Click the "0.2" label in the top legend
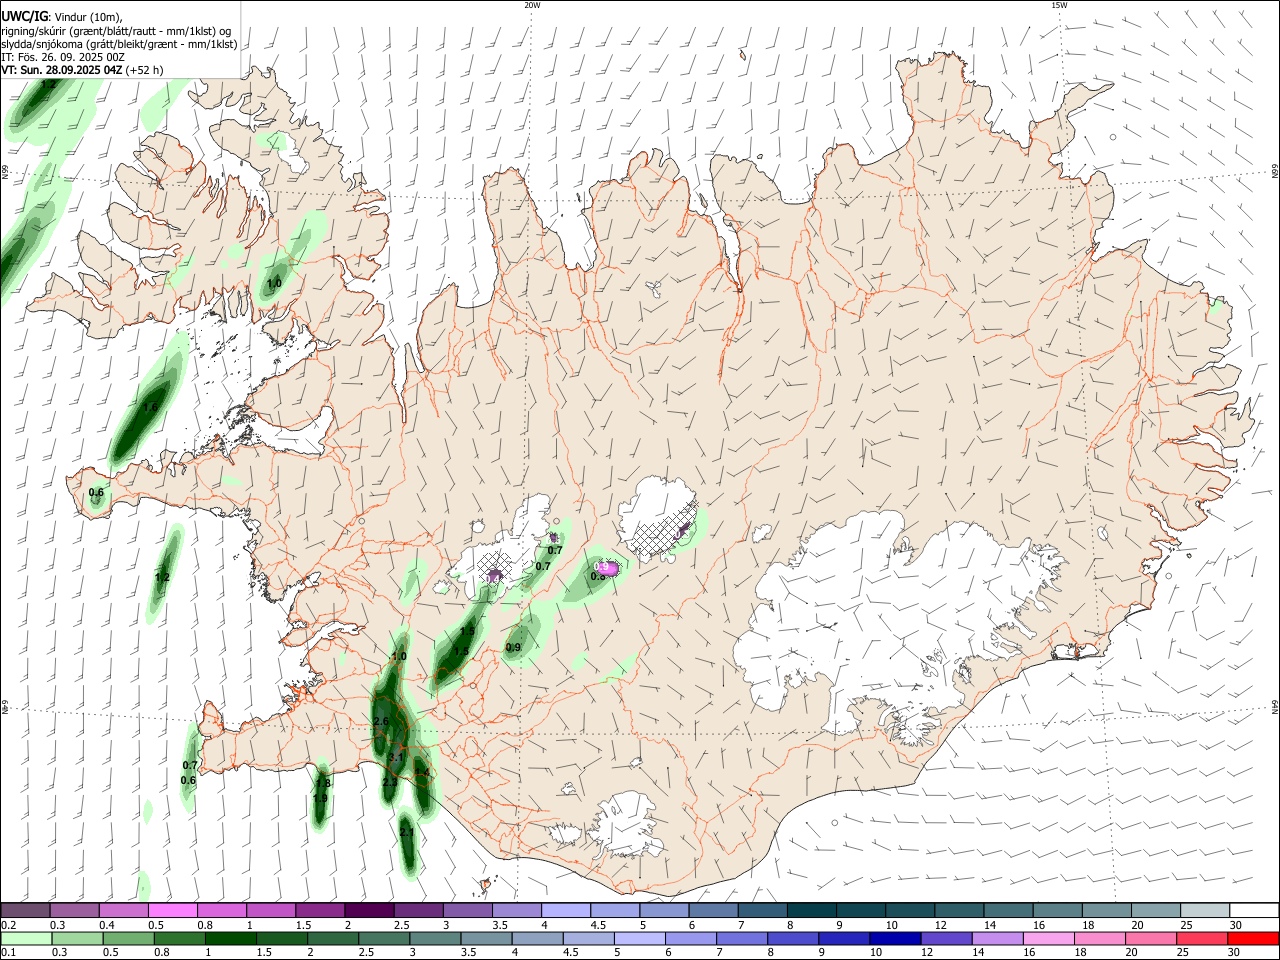 9,925
